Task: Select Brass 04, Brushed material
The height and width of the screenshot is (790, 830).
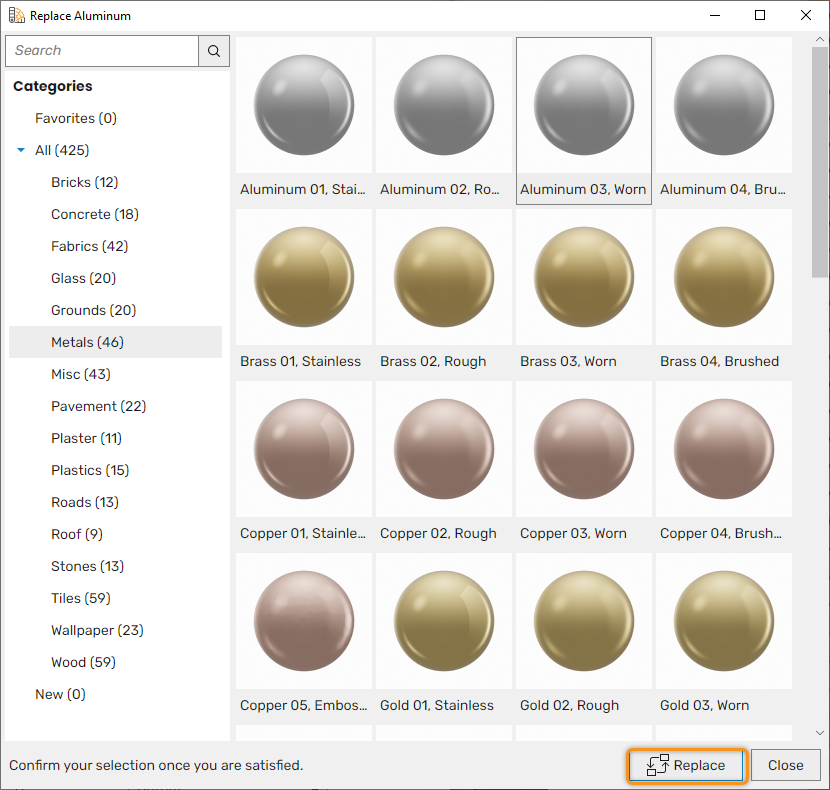Action: [724, 277]
